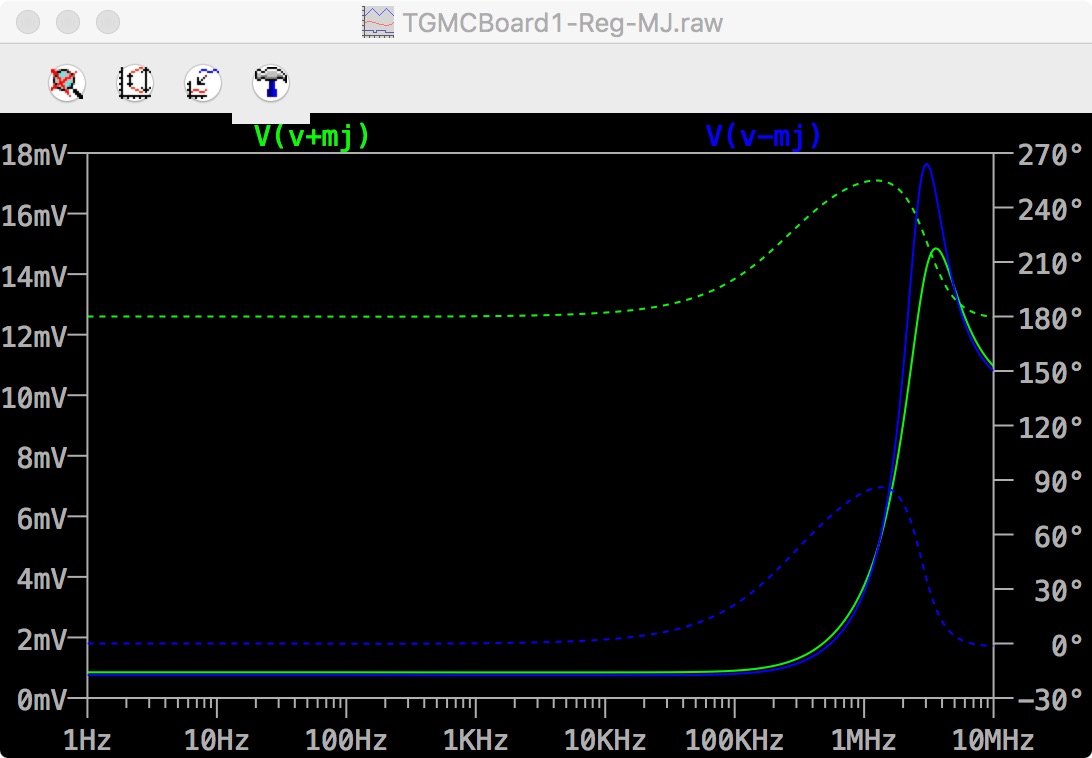Click the 100KHz frequency axis label

click(734, 739)
